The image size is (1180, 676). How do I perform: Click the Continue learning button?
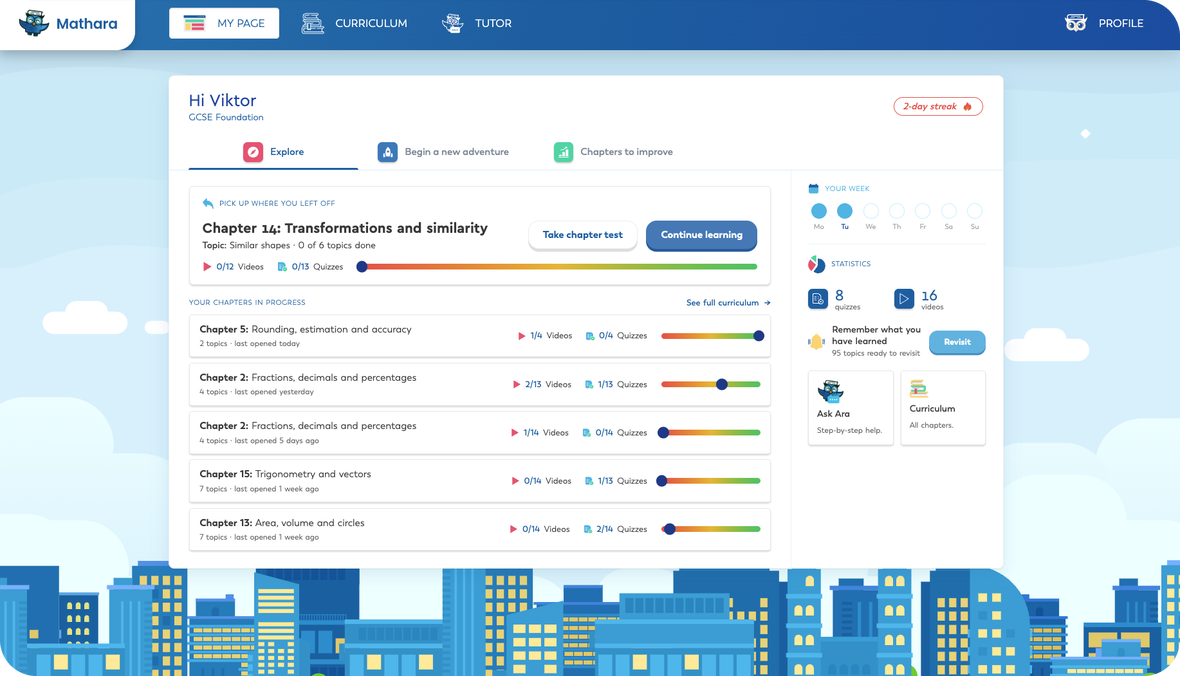pyautogui.click(x=701, y=235)
